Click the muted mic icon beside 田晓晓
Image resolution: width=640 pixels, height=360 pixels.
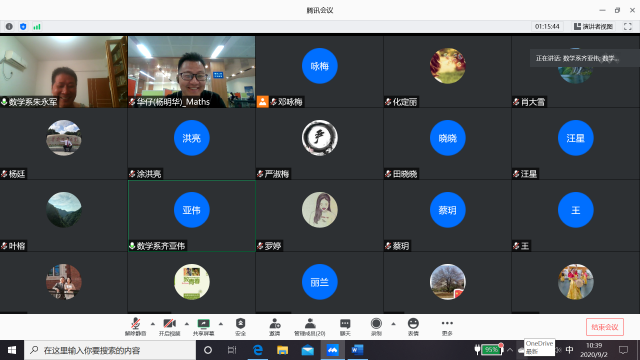point(388,174)
